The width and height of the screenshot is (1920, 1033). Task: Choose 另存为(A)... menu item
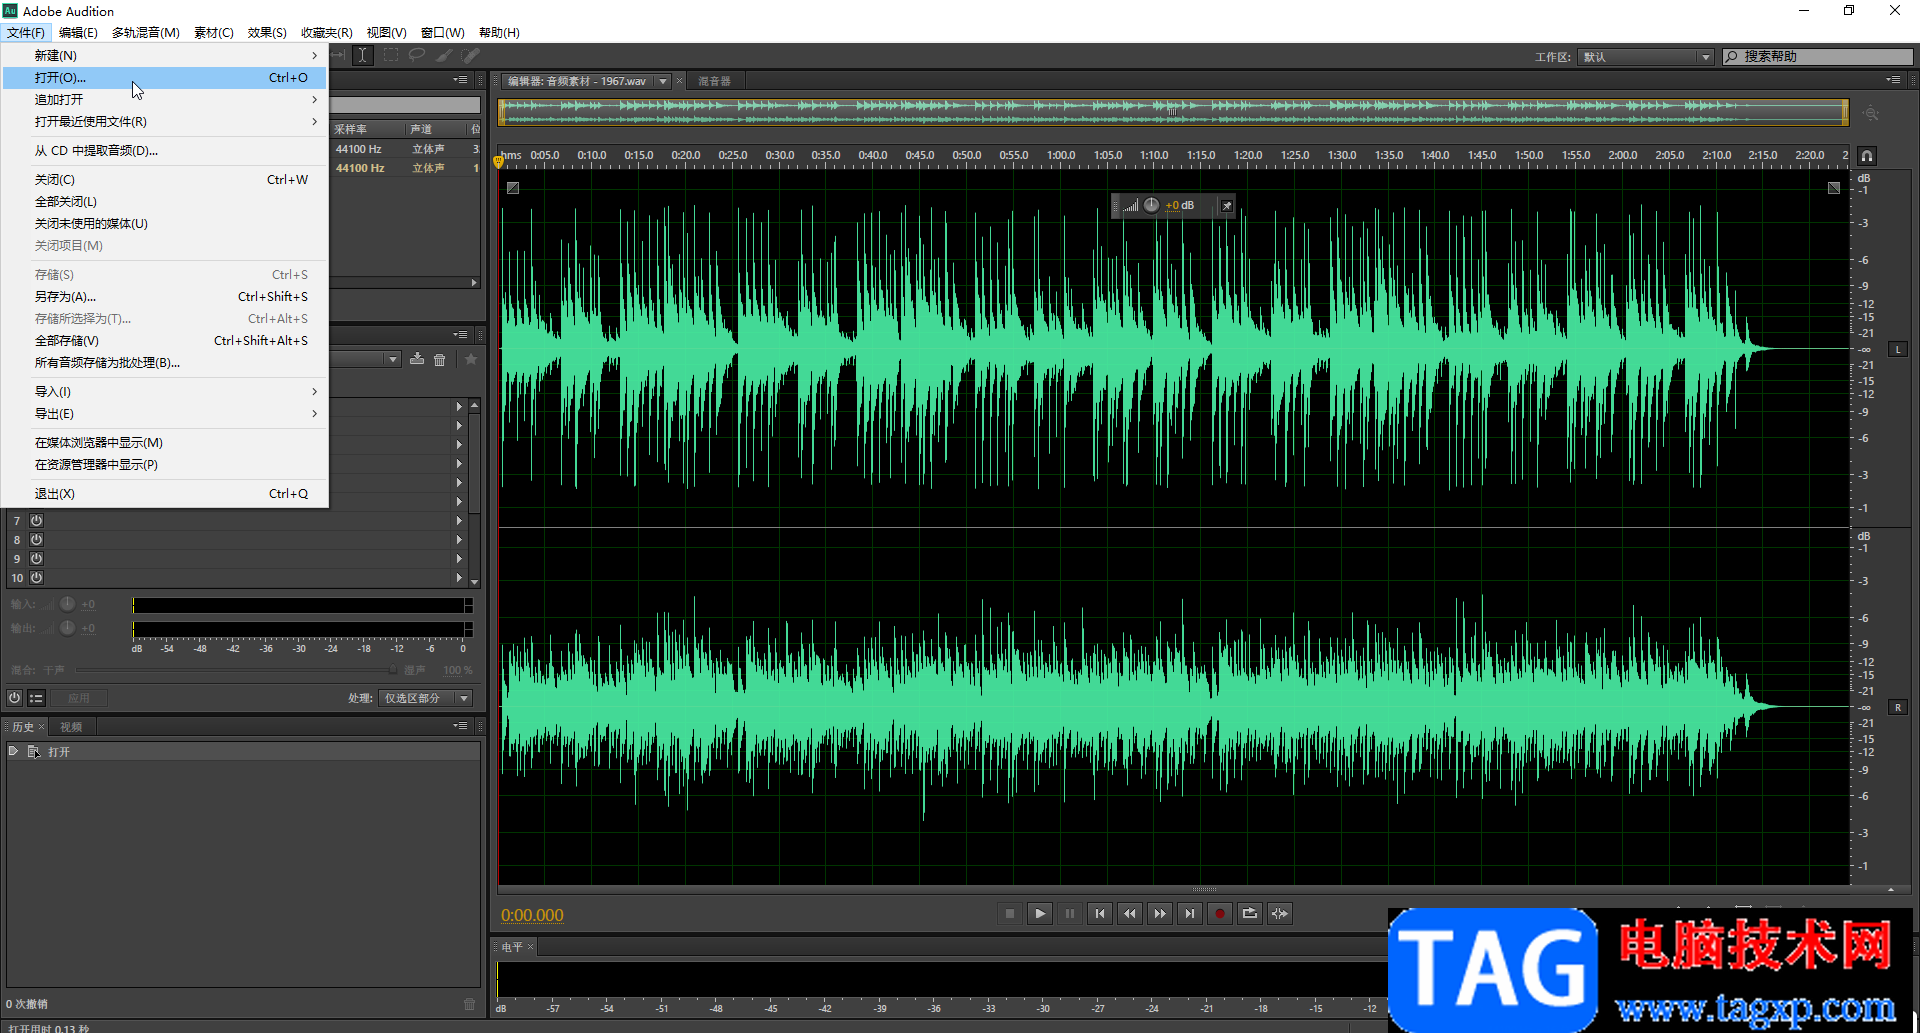click(x=165, y=296)
